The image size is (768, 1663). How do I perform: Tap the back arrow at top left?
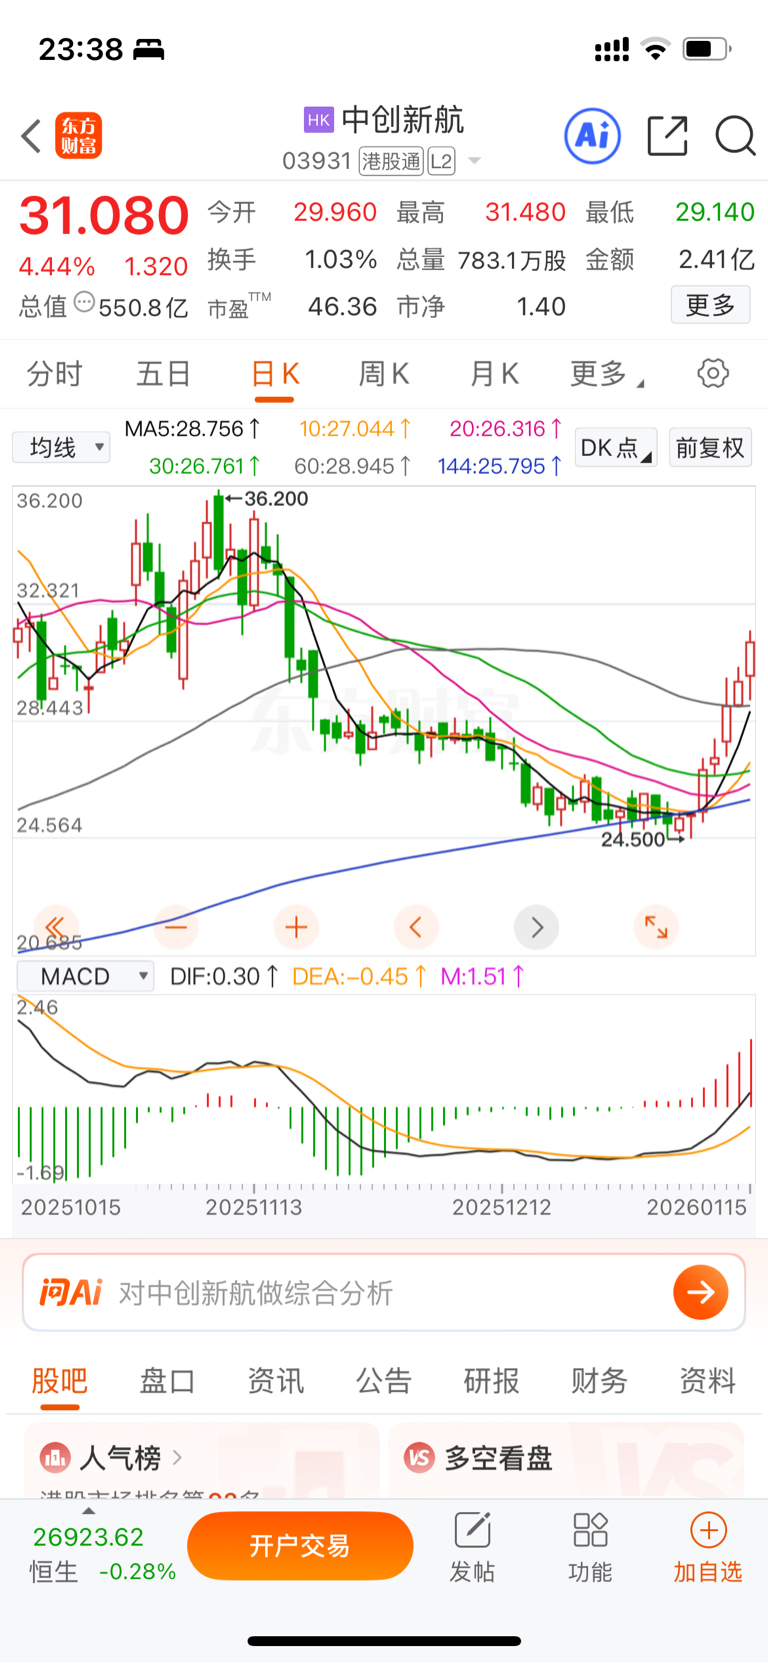[x=31, y=136]
